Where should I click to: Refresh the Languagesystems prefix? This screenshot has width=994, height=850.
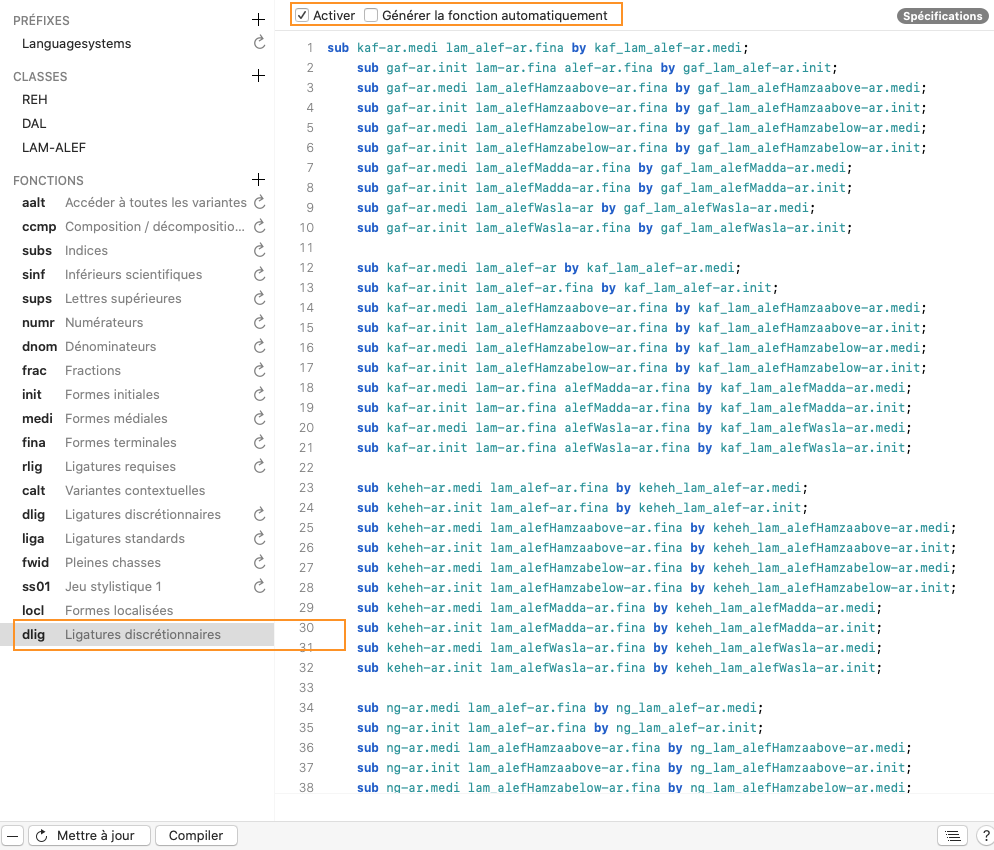[260, 44]
